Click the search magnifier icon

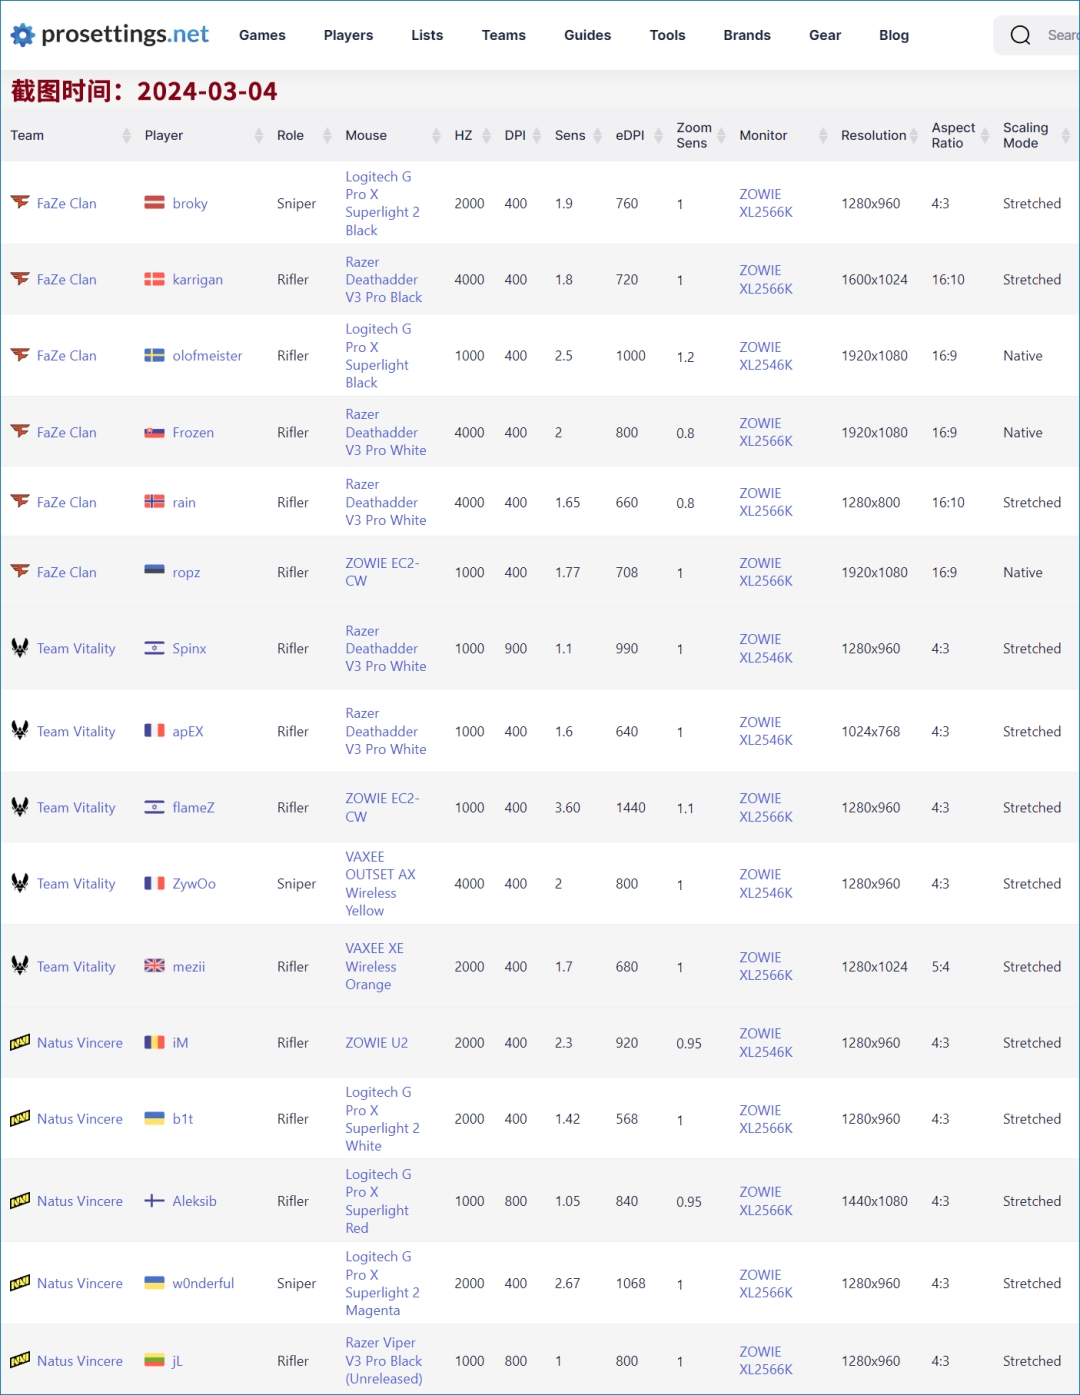tap(1020, 35)
